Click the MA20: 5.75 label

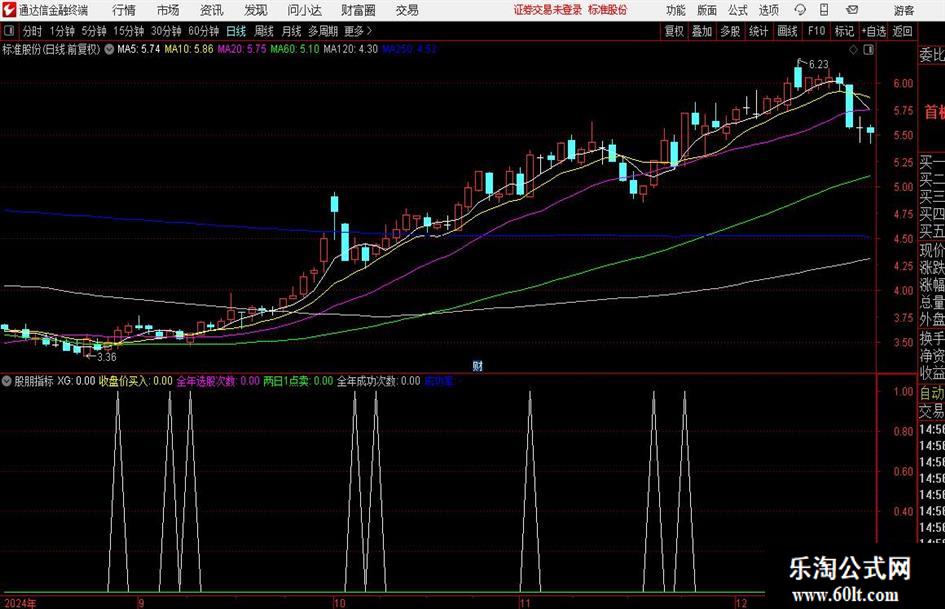[242, 49]
